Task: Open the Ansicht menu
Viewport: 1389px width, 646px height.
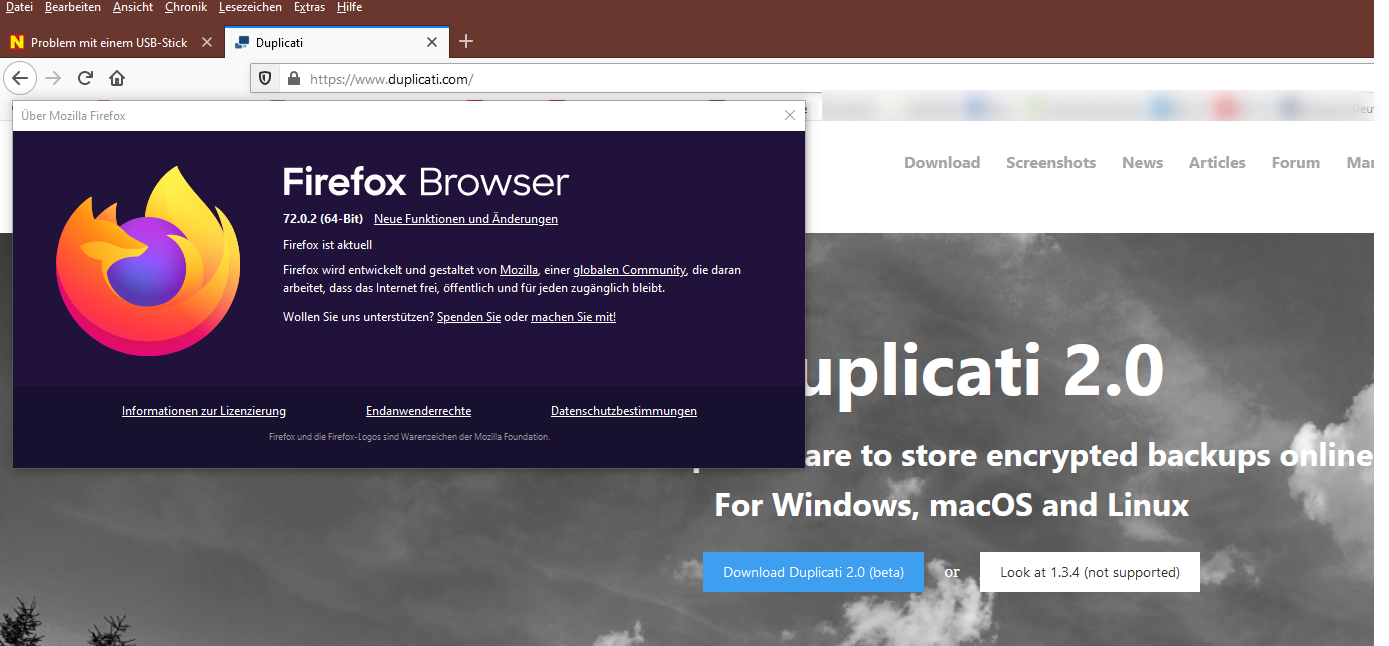Action: pyautogui.click(x=133, y=7)
